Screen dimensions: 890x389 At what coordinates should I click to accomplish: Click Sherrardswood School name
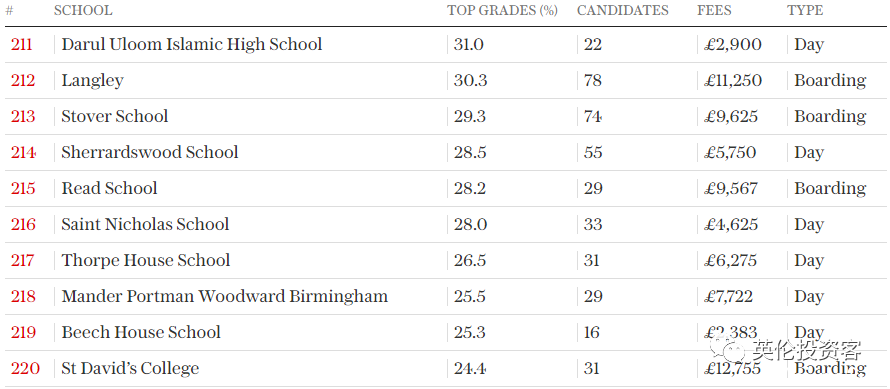(x=150, y=152)
